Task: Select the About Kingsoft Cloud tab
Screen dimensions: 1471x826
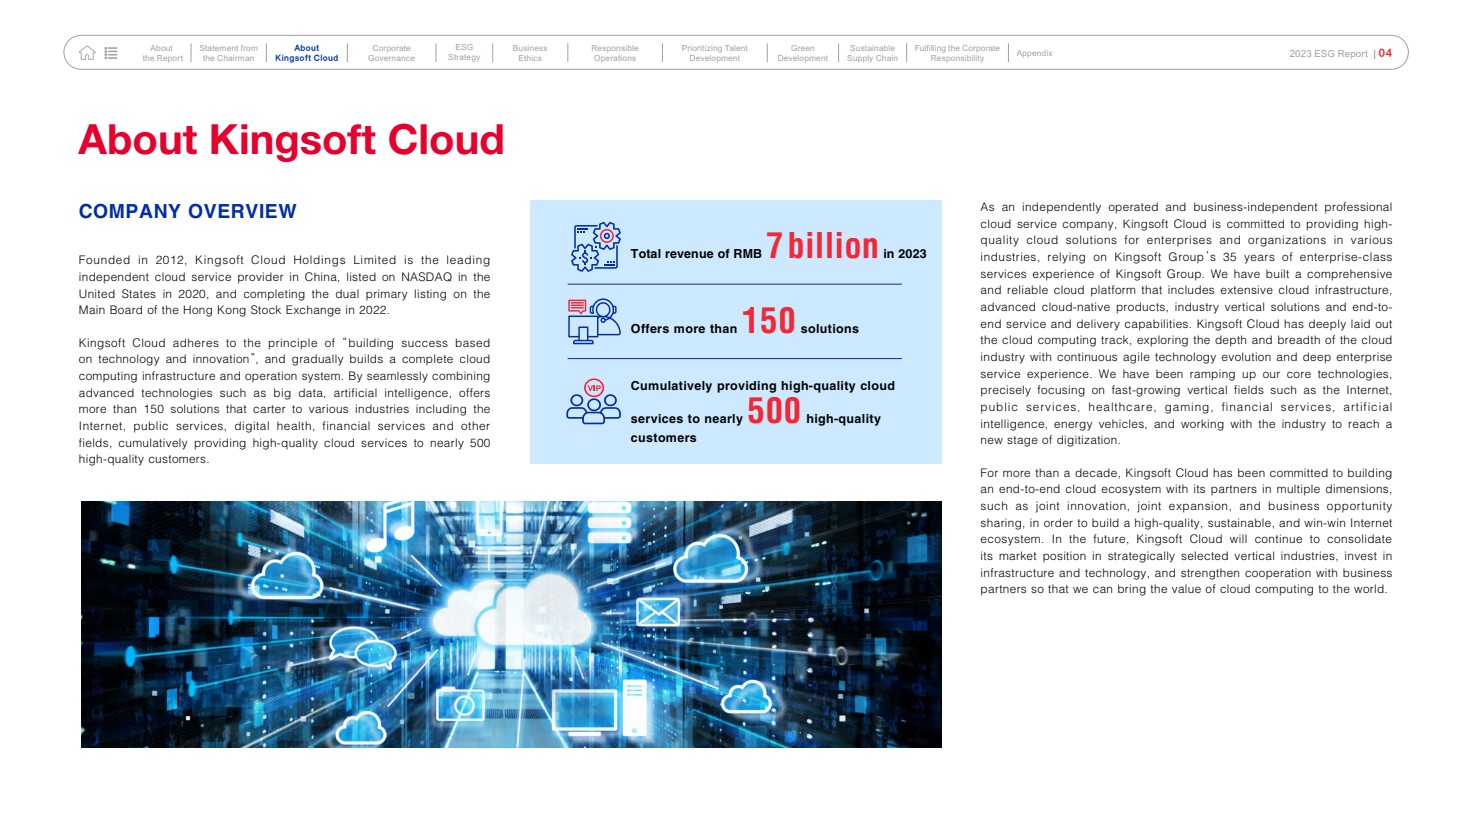Action: click(x=306, y=53)
